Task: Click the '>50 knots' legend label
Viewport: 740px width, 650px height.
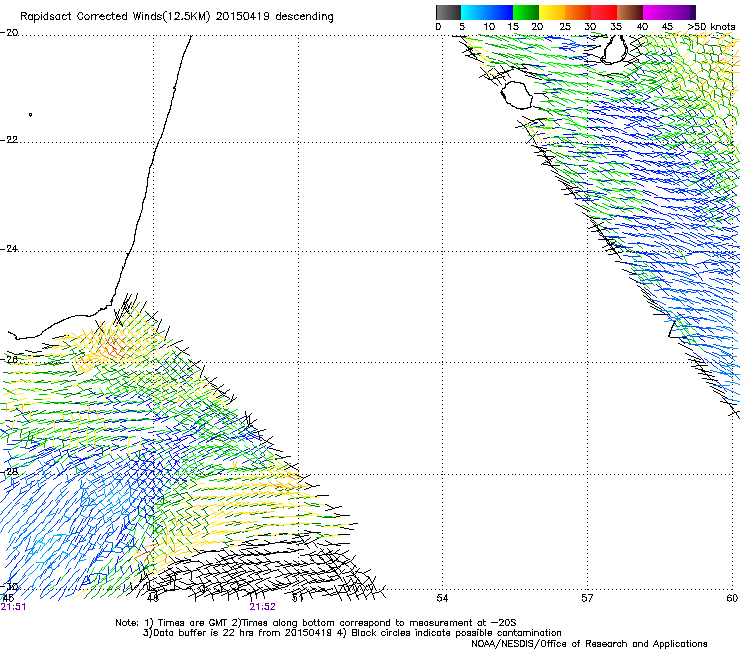Action: [711, 27]
